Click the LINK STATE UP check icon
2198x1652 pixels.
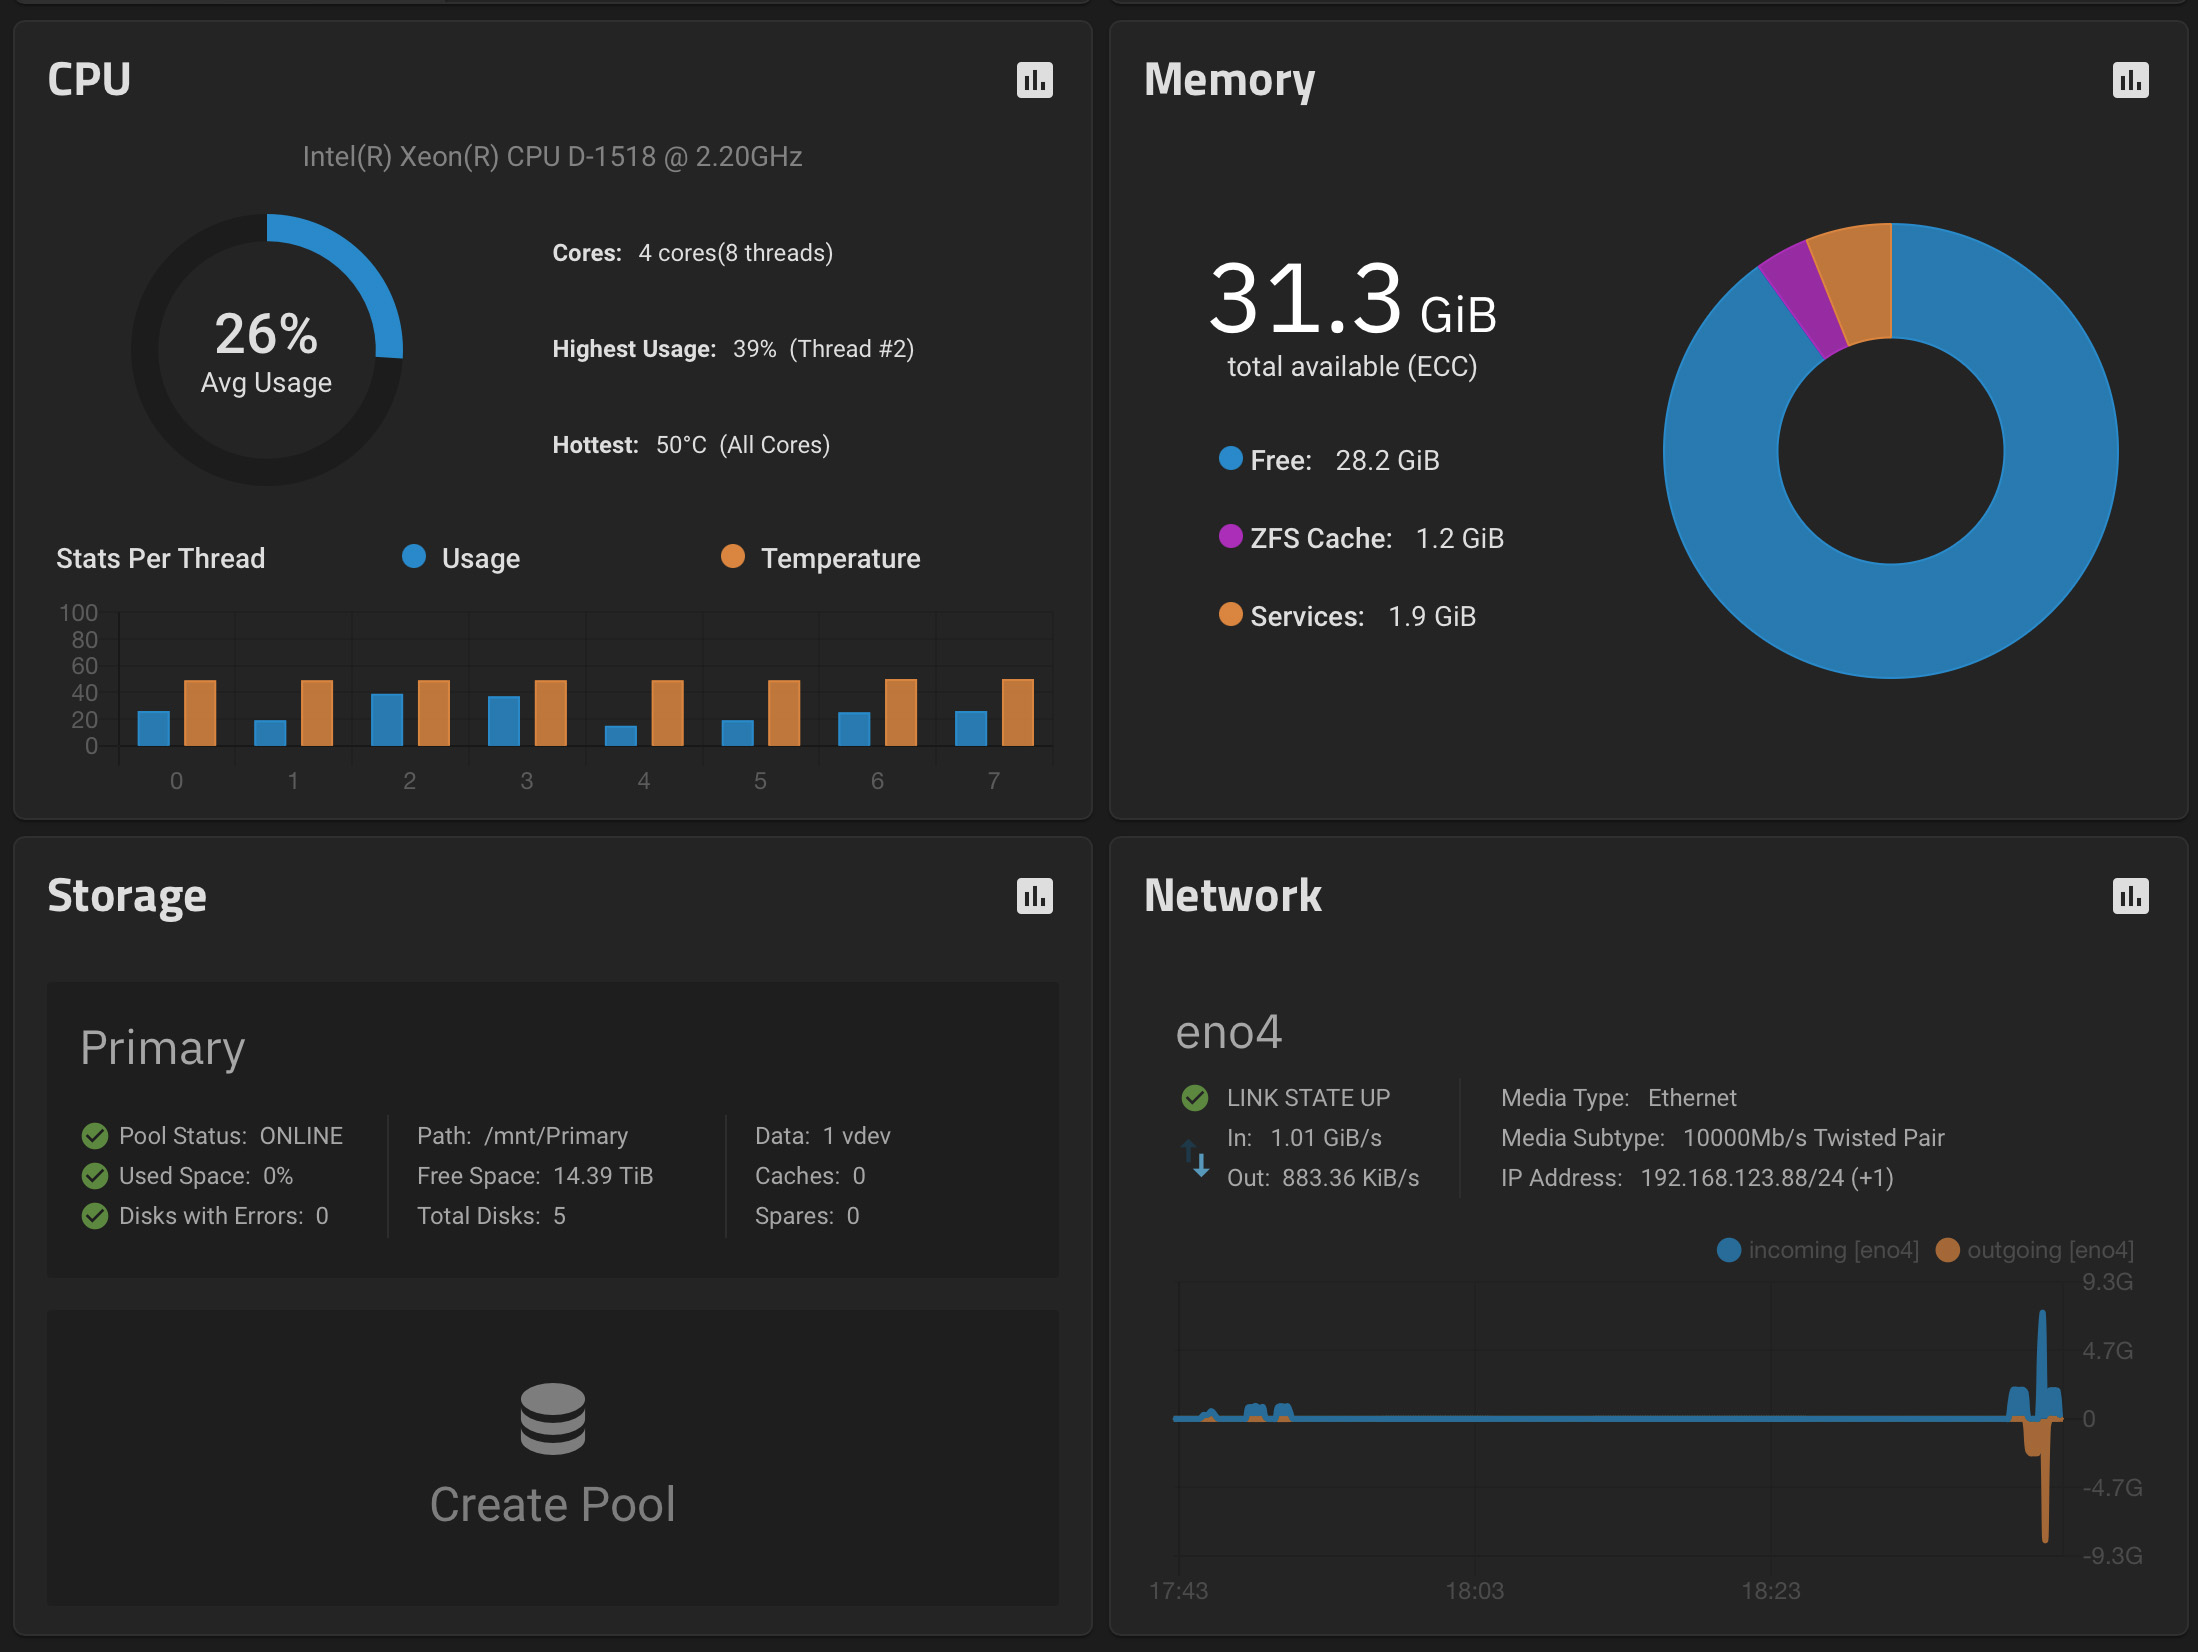tap(1194, 1098)
